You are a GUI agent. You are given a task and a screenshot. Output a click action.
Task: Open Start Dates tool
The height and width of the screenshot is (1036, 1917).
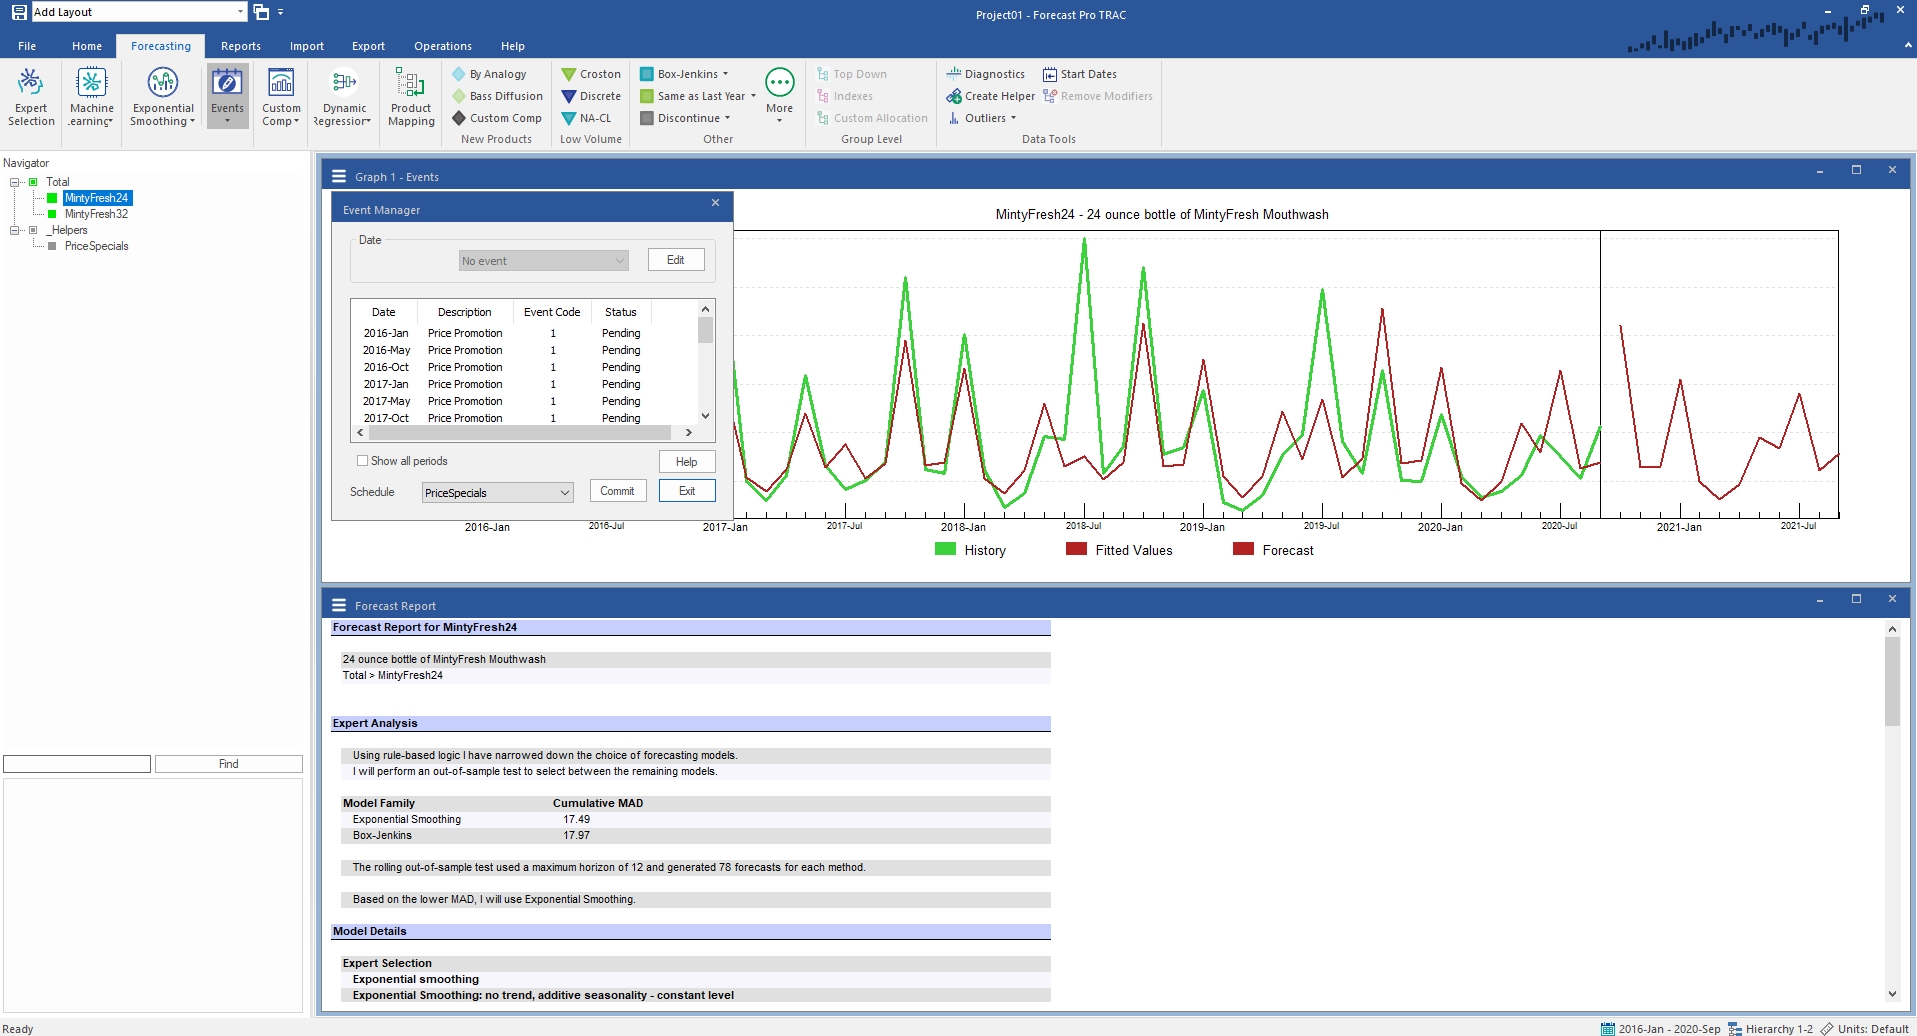point(1080,74)
